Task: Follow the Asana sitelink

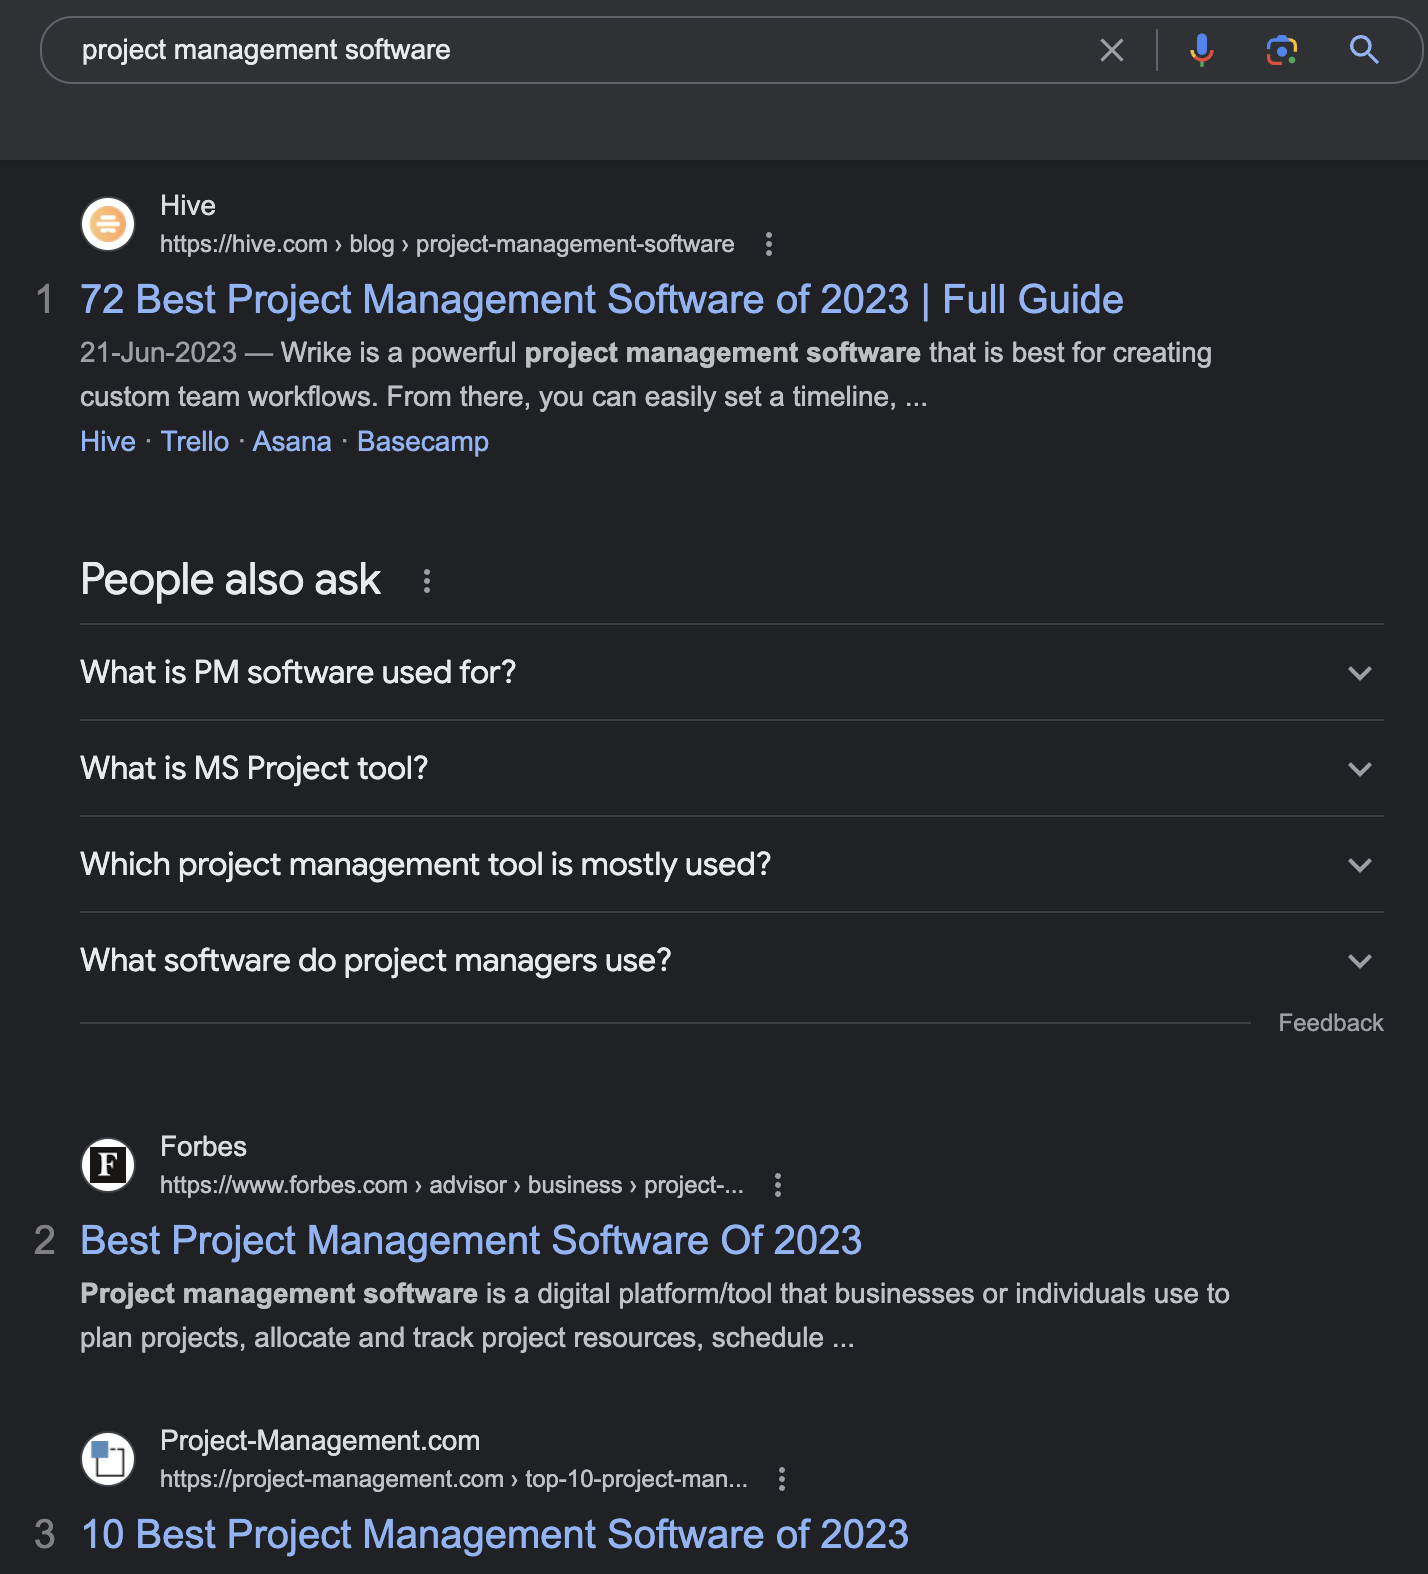Action: tap(292, 441)
